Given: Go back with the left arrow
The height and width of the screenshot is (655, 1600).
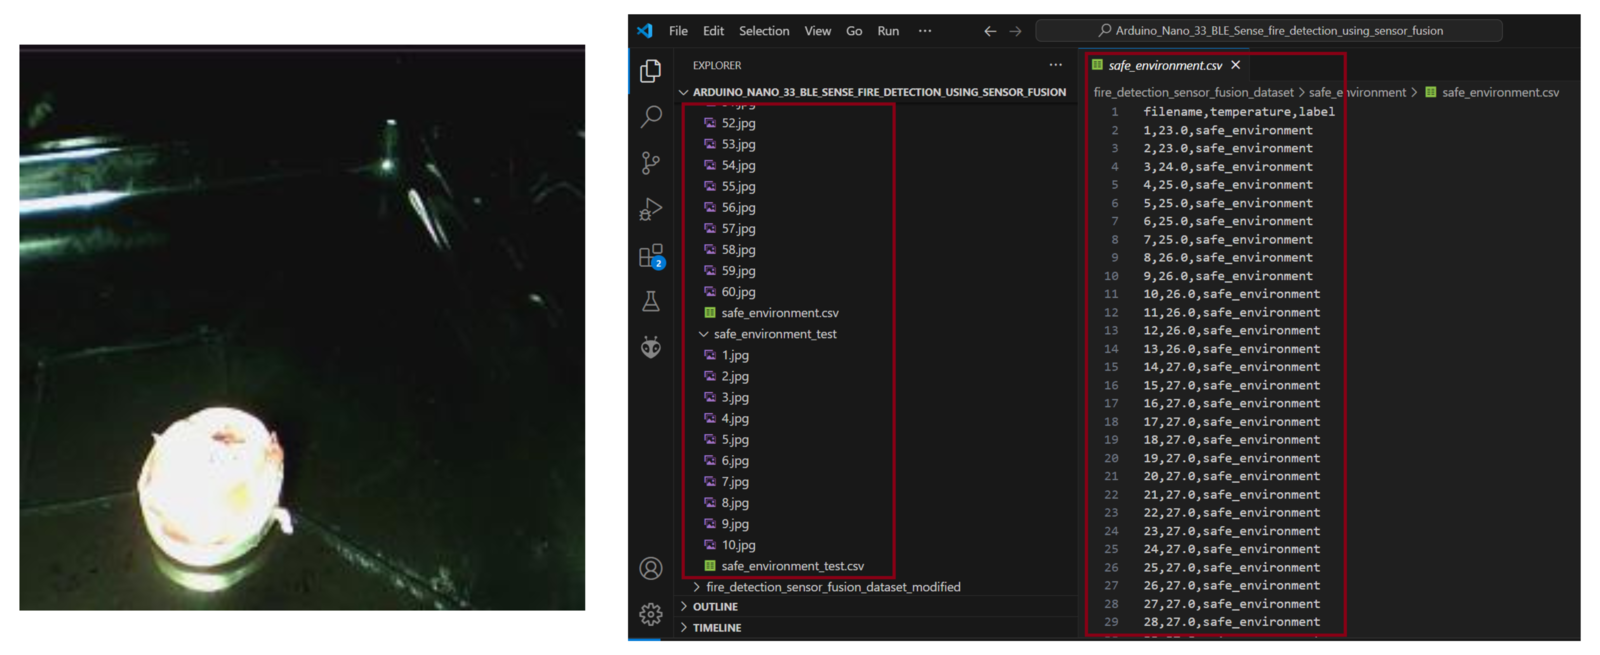Looking at the screenshot, I should point(990,31).
